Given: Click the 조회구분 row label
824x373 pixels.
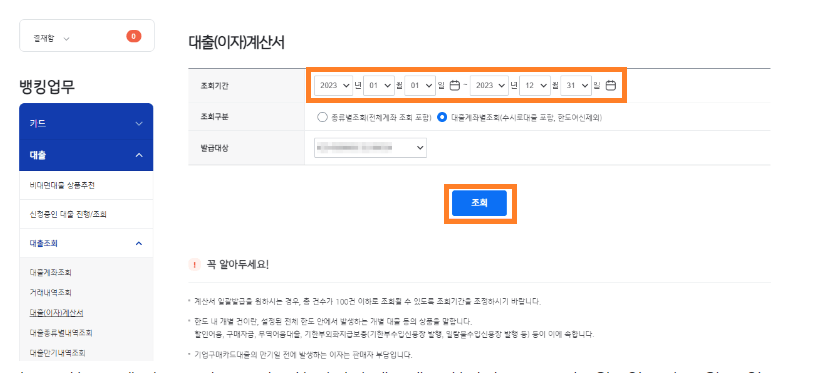Looking at the screenshot, I should (x=214, y=118).
